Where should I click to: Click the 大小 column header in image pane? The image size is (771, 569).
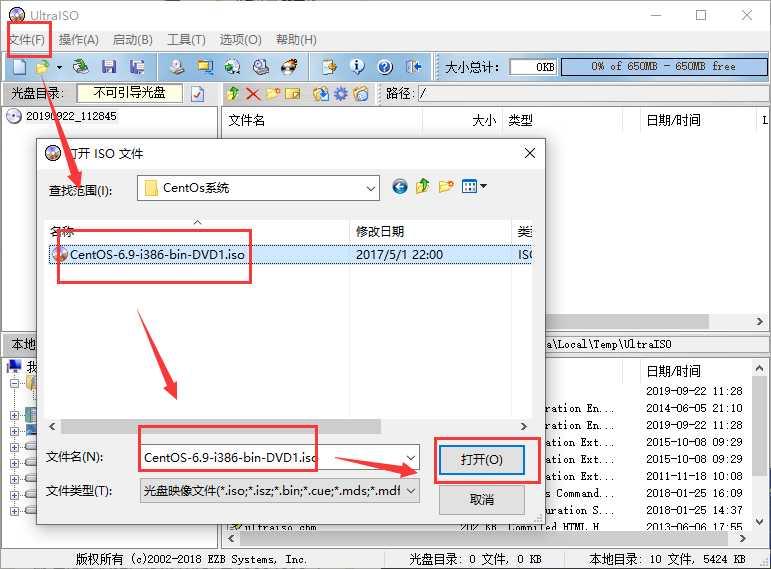pyautogui.click(x=462, y=120)
